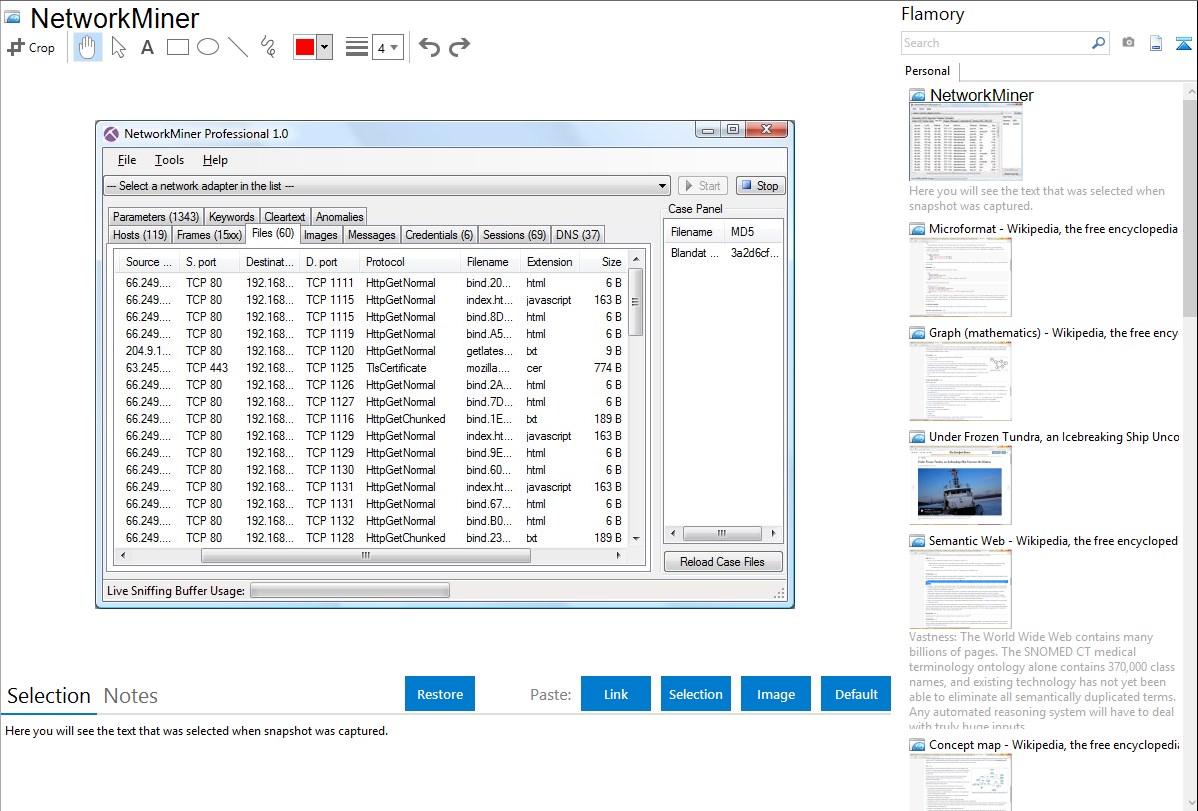Open the Credentials (6) tab
This screenshot has width=1198, height=811.
[x=439, y=235]
